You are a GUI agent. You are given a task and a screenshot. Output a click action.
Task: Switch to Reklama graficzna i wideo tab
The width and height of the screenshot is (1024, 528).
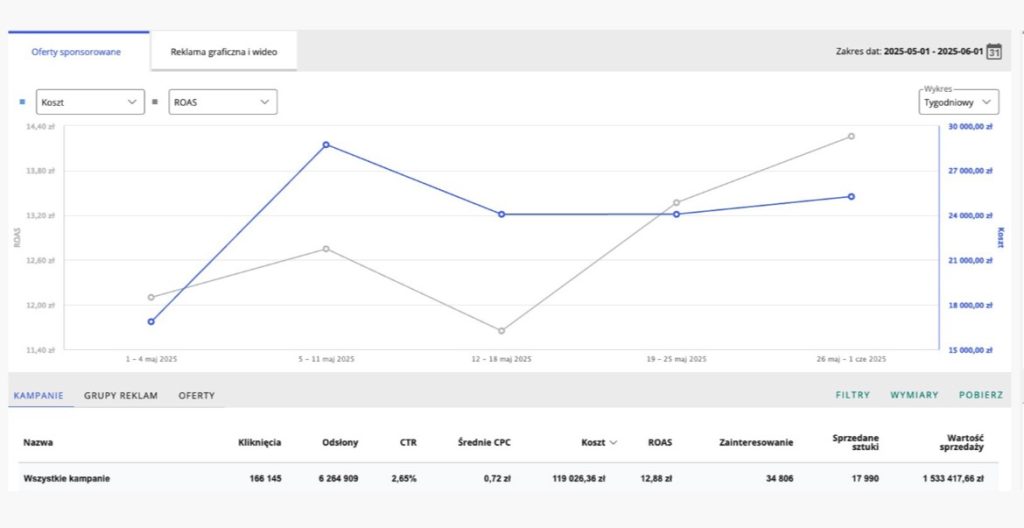point(223,51)
